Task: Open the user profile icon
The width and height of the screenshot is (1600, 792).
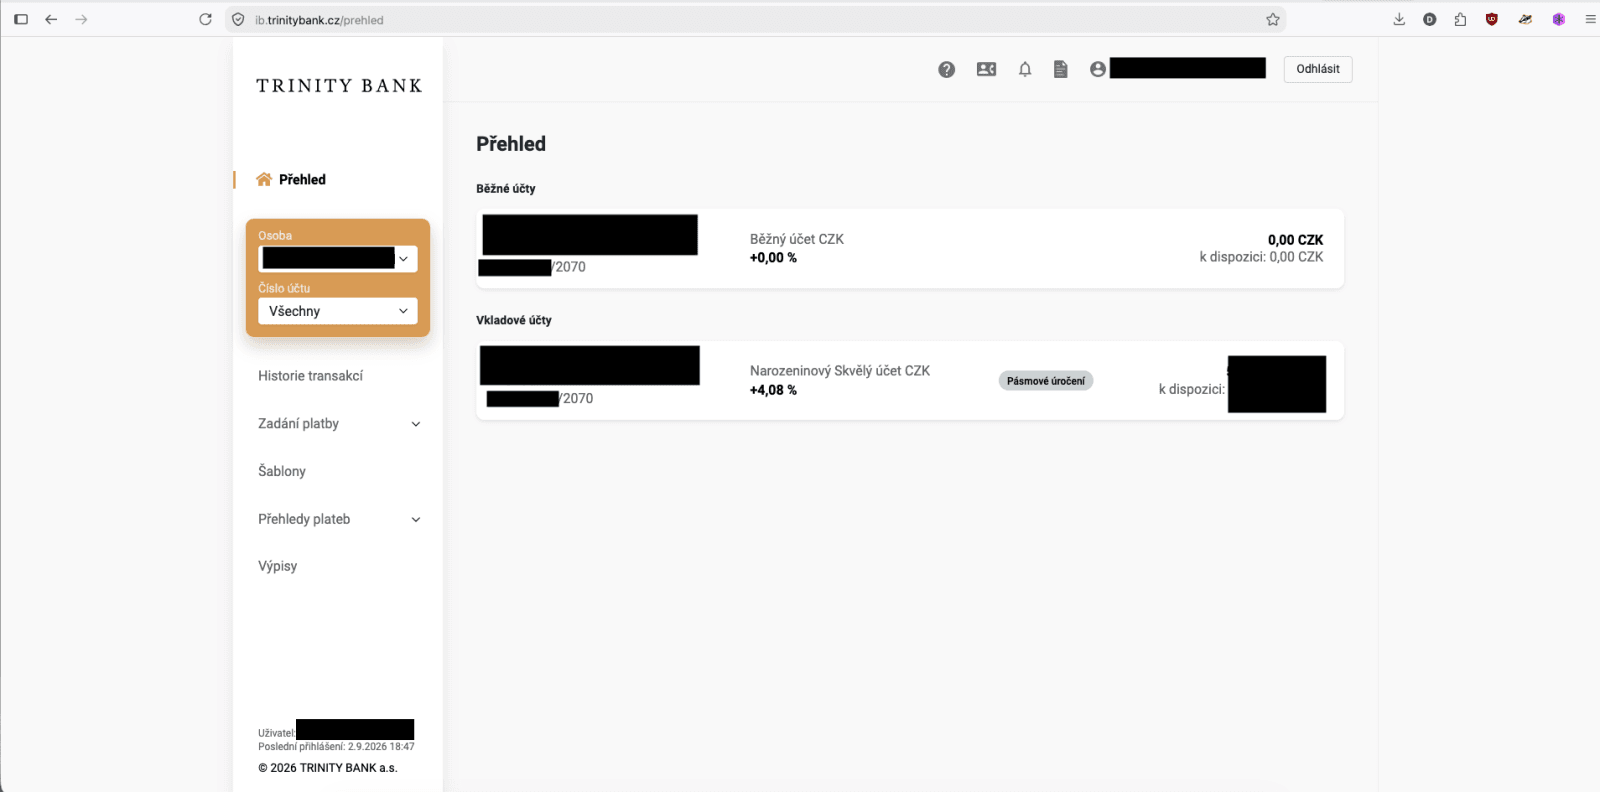Action: pos(1098,69)
